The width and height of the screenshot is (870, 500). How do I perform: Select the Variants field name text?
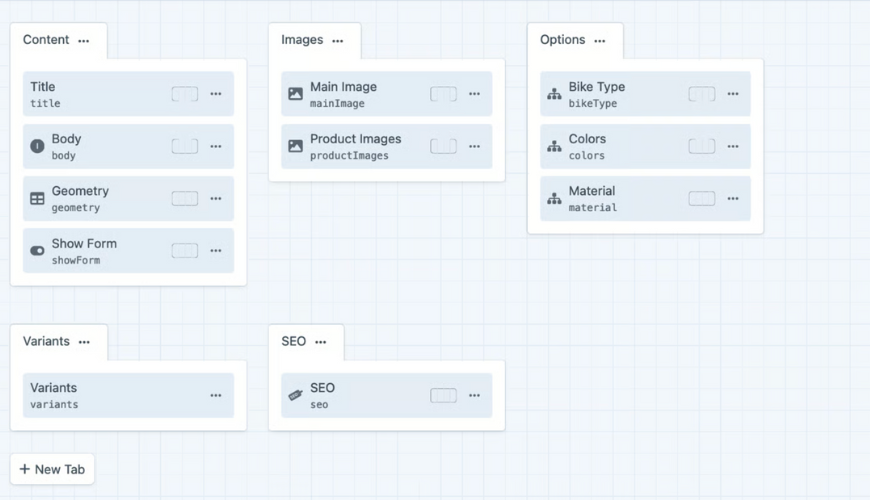(53, 387)
